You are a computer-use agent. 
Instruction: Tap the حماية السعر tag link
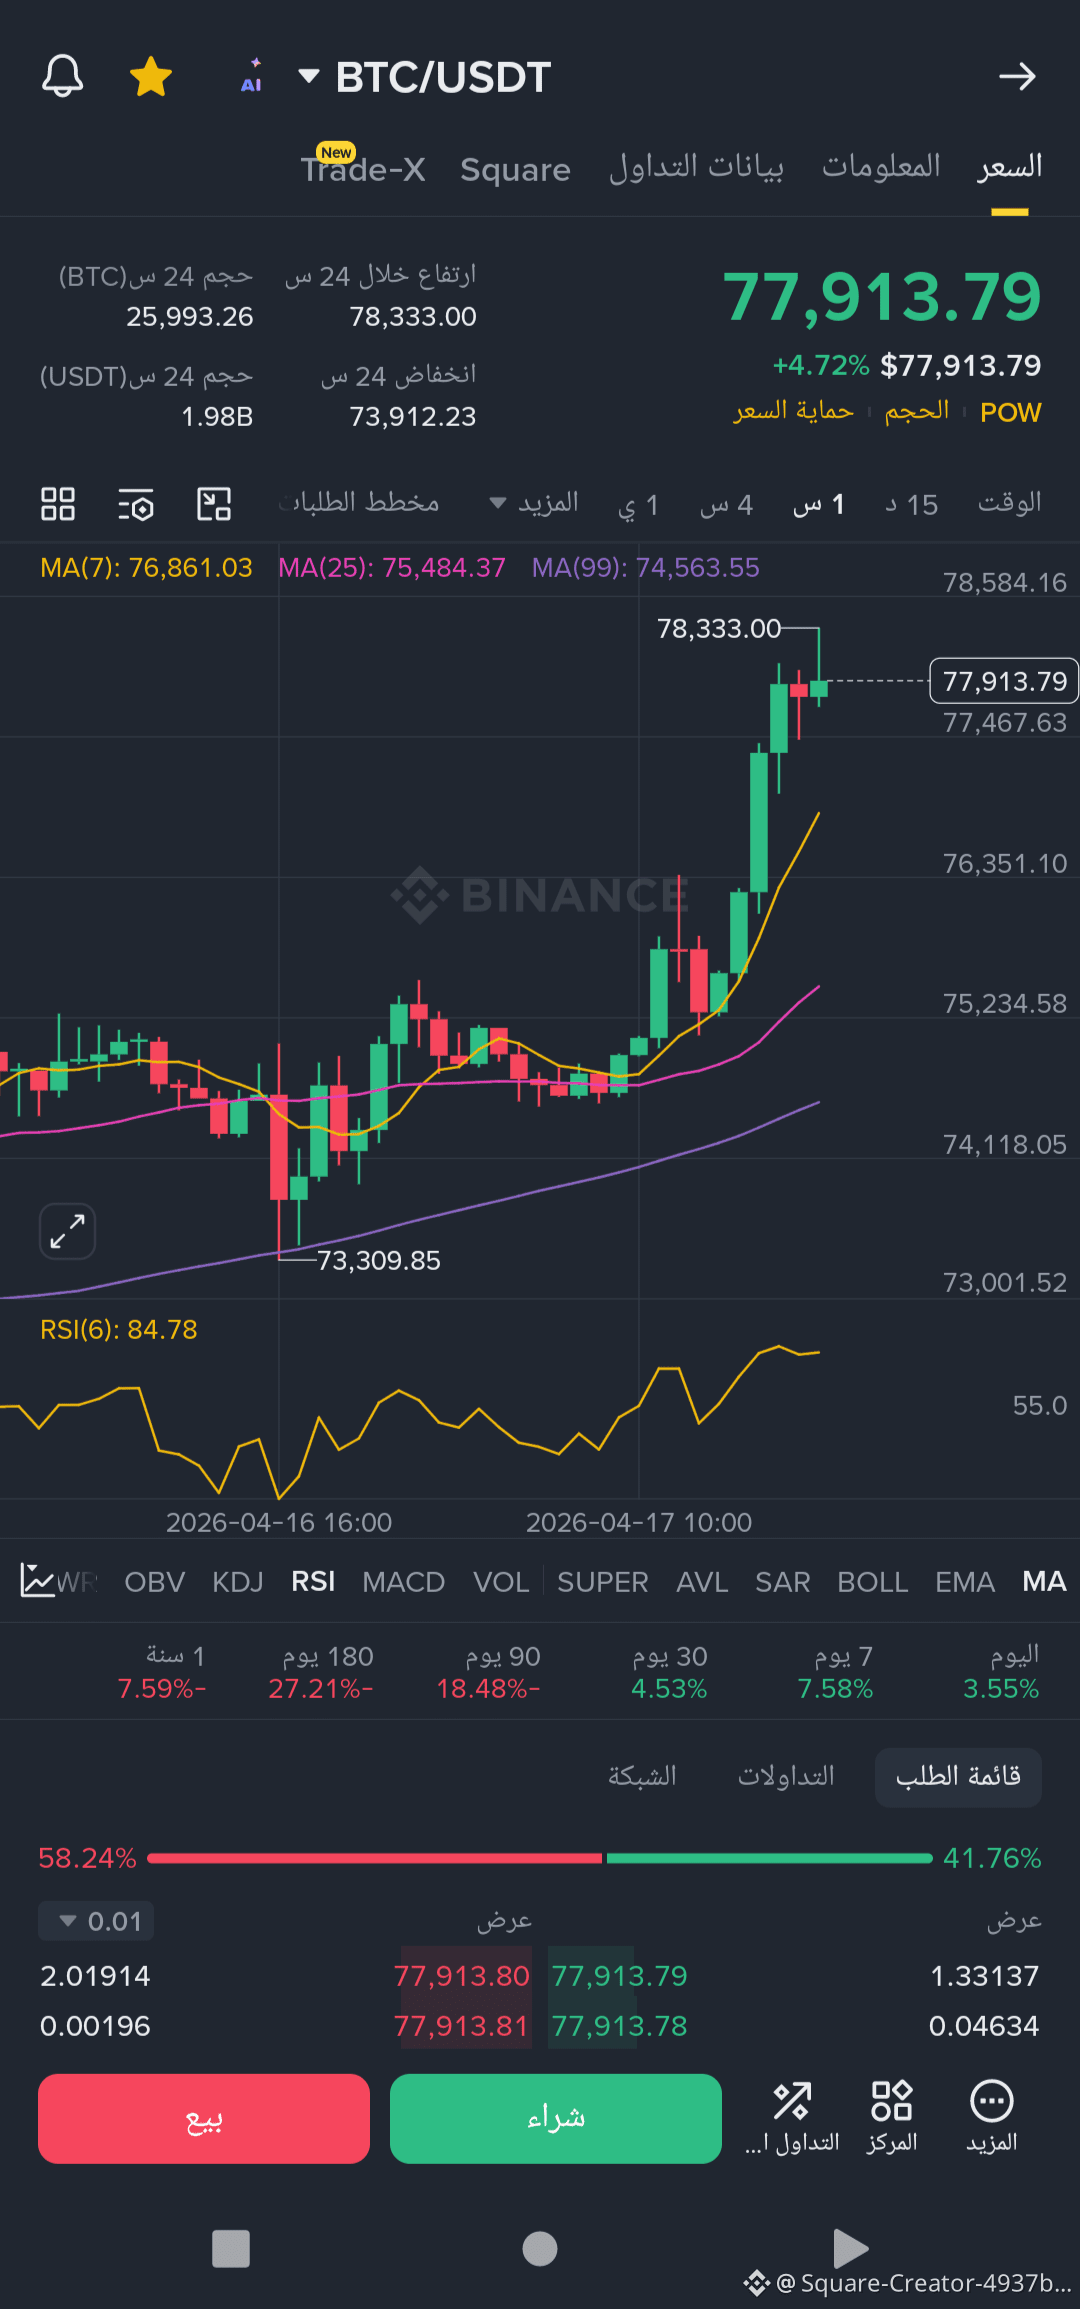click(x=794, y=411)
